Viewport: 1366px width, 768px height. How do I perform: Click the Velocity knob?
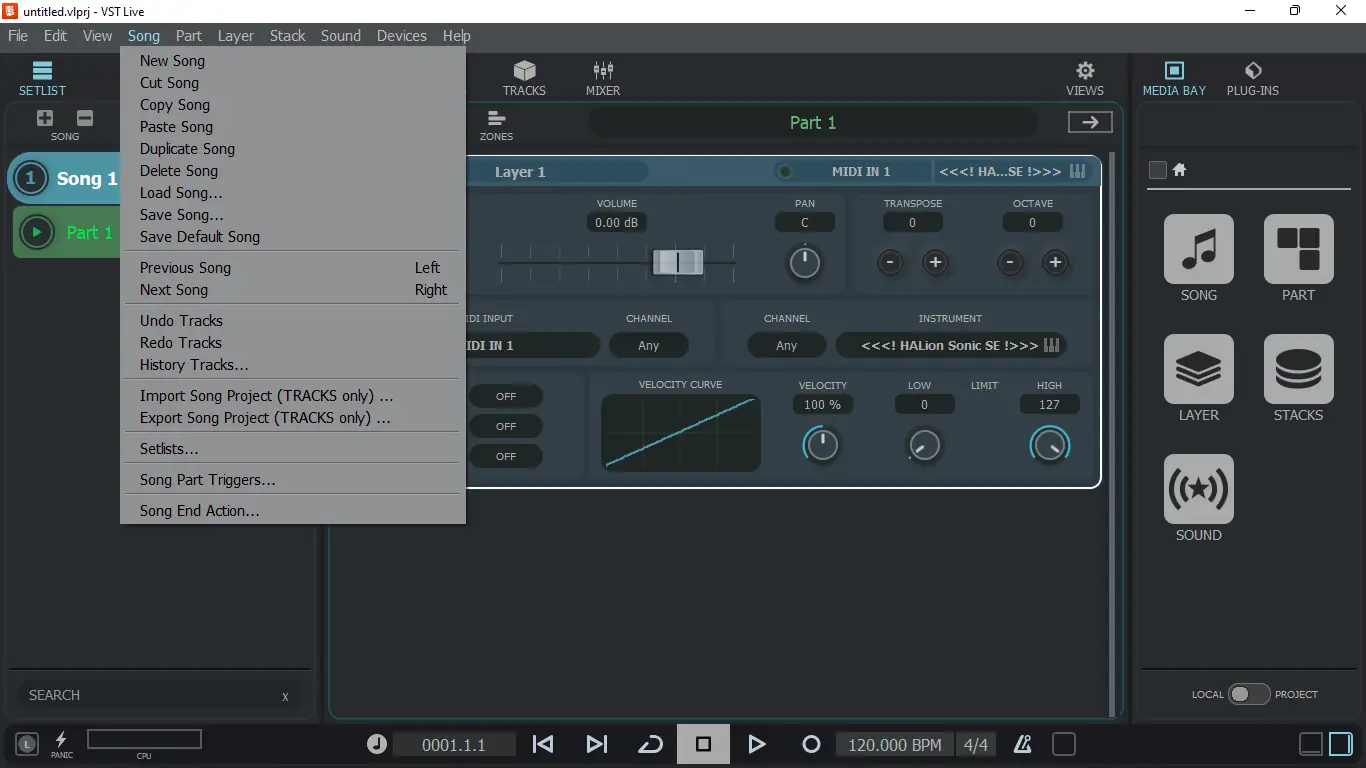822,445
